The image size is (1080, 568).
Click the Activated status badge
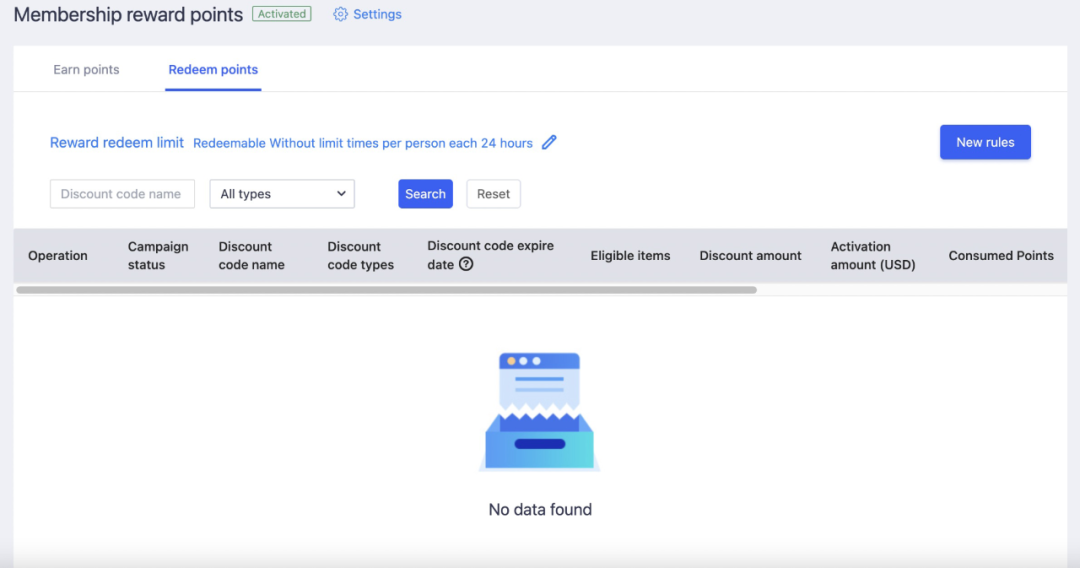pyautogui.click(x=282, y=14)
